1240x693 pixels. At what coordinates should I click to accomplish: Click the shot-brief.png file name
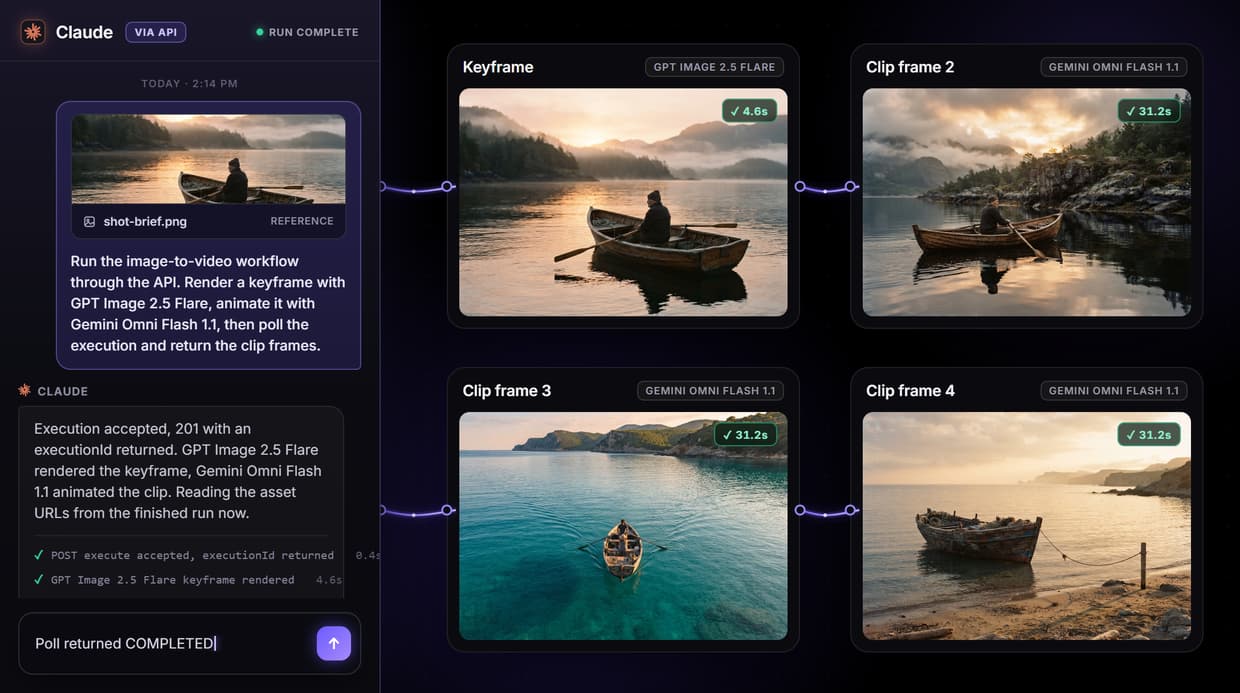point(145,221)
